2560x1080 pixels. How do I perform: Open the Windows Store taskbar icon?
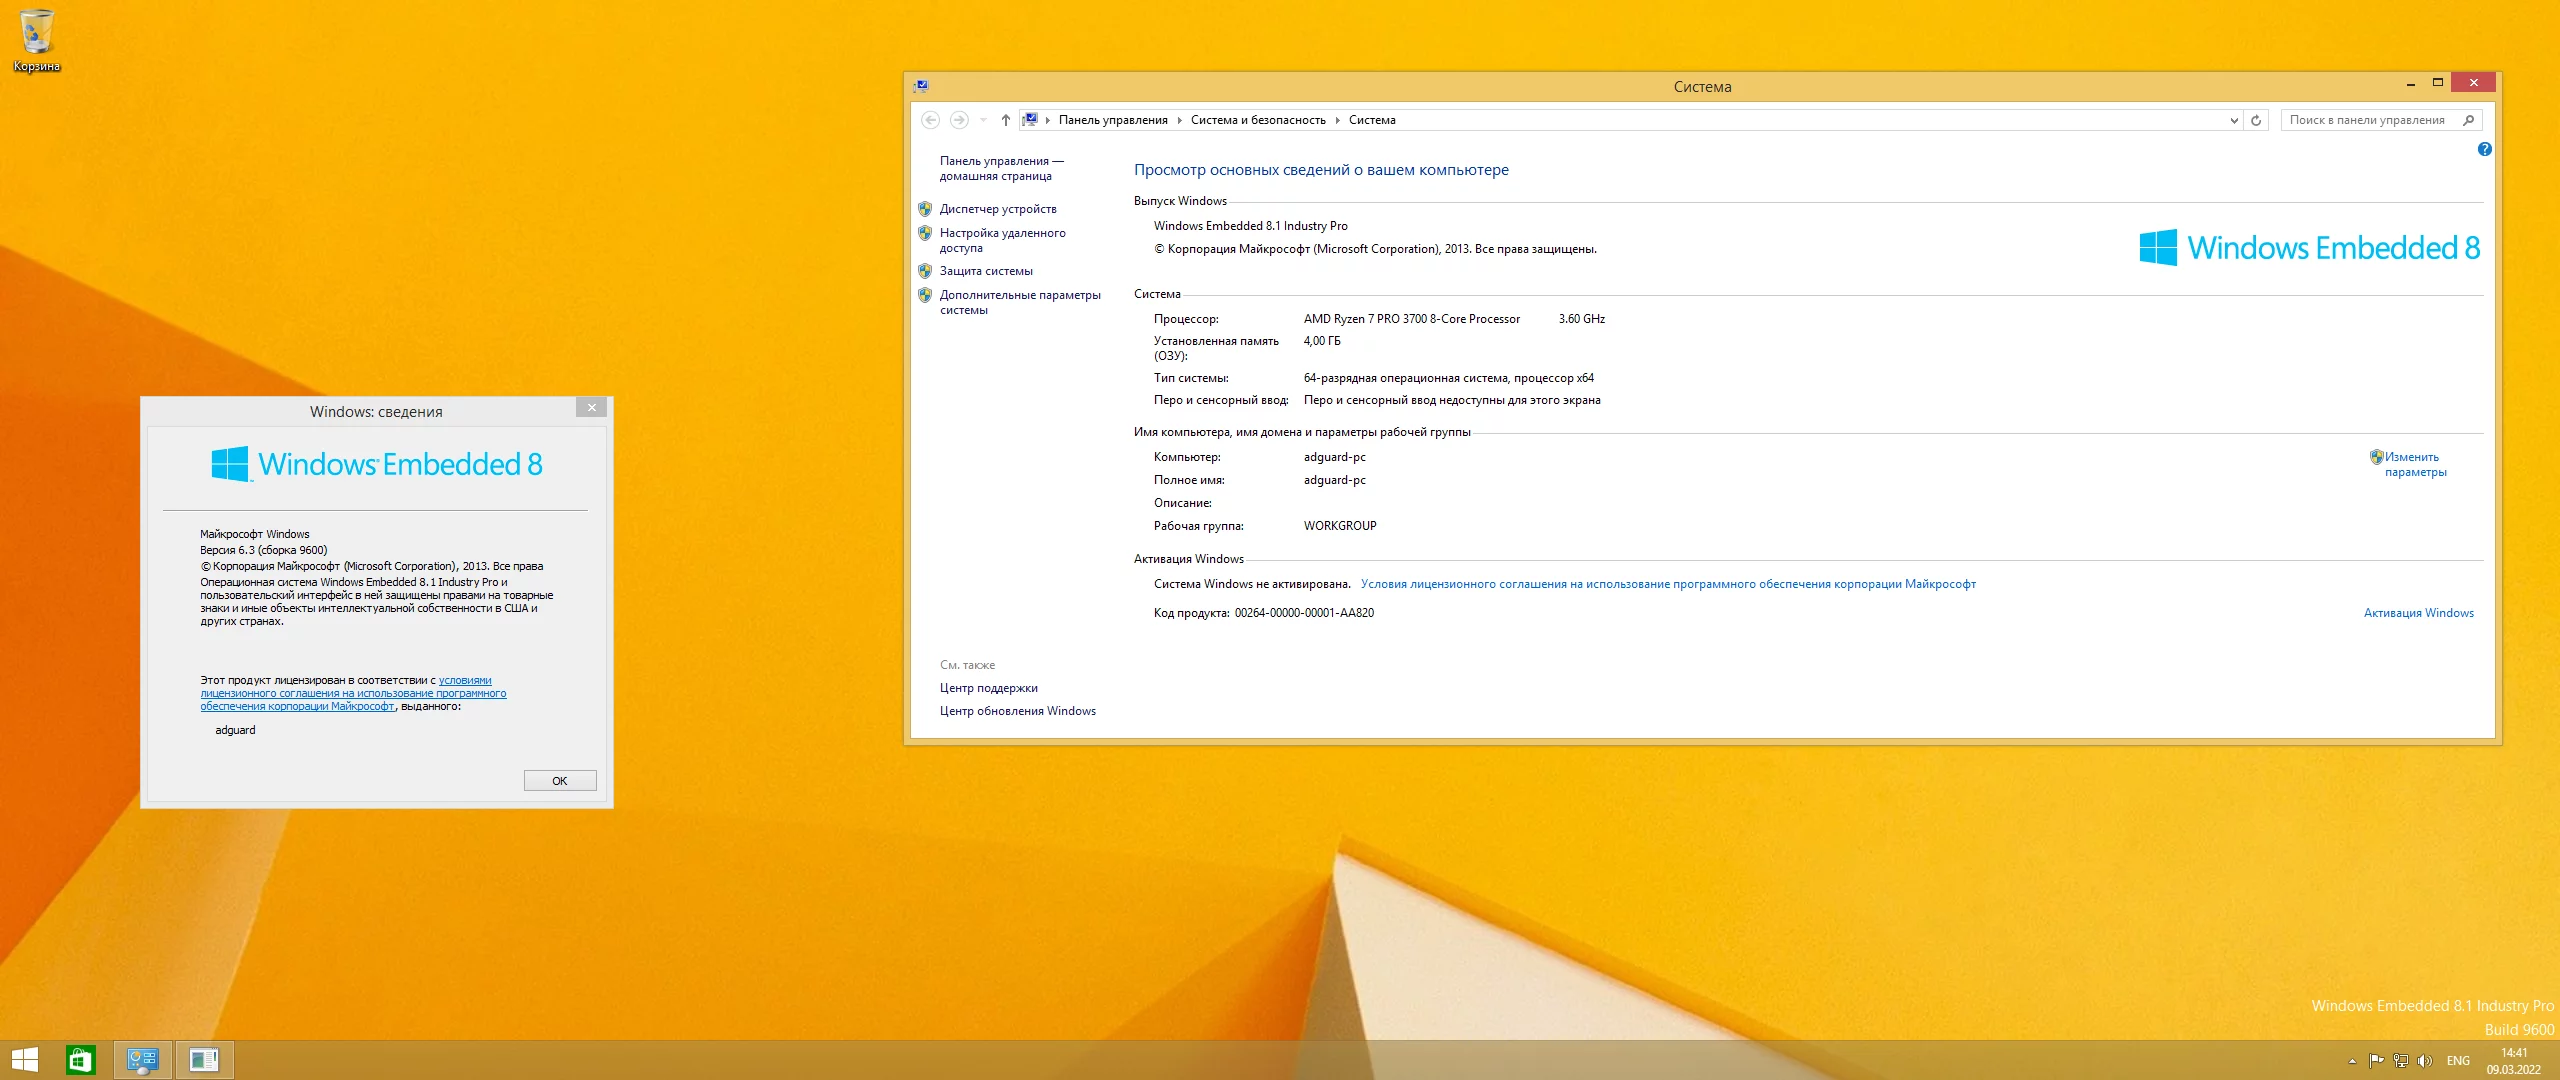click(x=80, y=1060)
